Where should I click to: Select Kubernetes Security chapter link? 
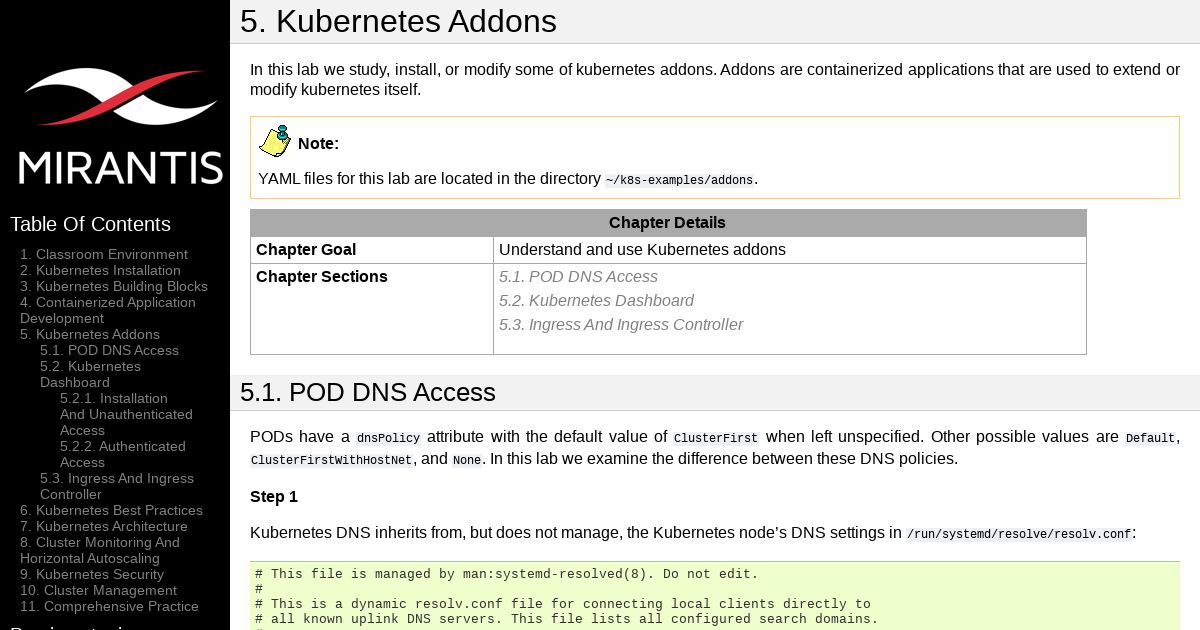92,574
